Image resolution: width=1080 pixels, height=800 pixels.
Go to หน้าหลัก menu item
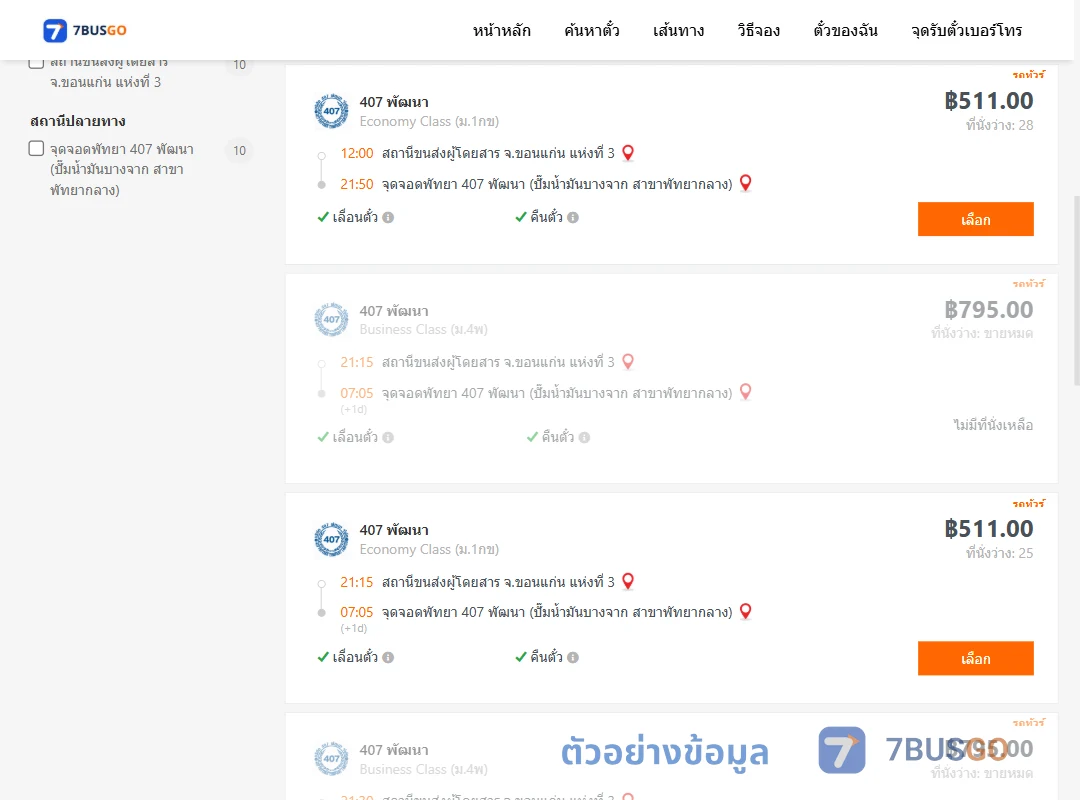click(x=501, y=30)
